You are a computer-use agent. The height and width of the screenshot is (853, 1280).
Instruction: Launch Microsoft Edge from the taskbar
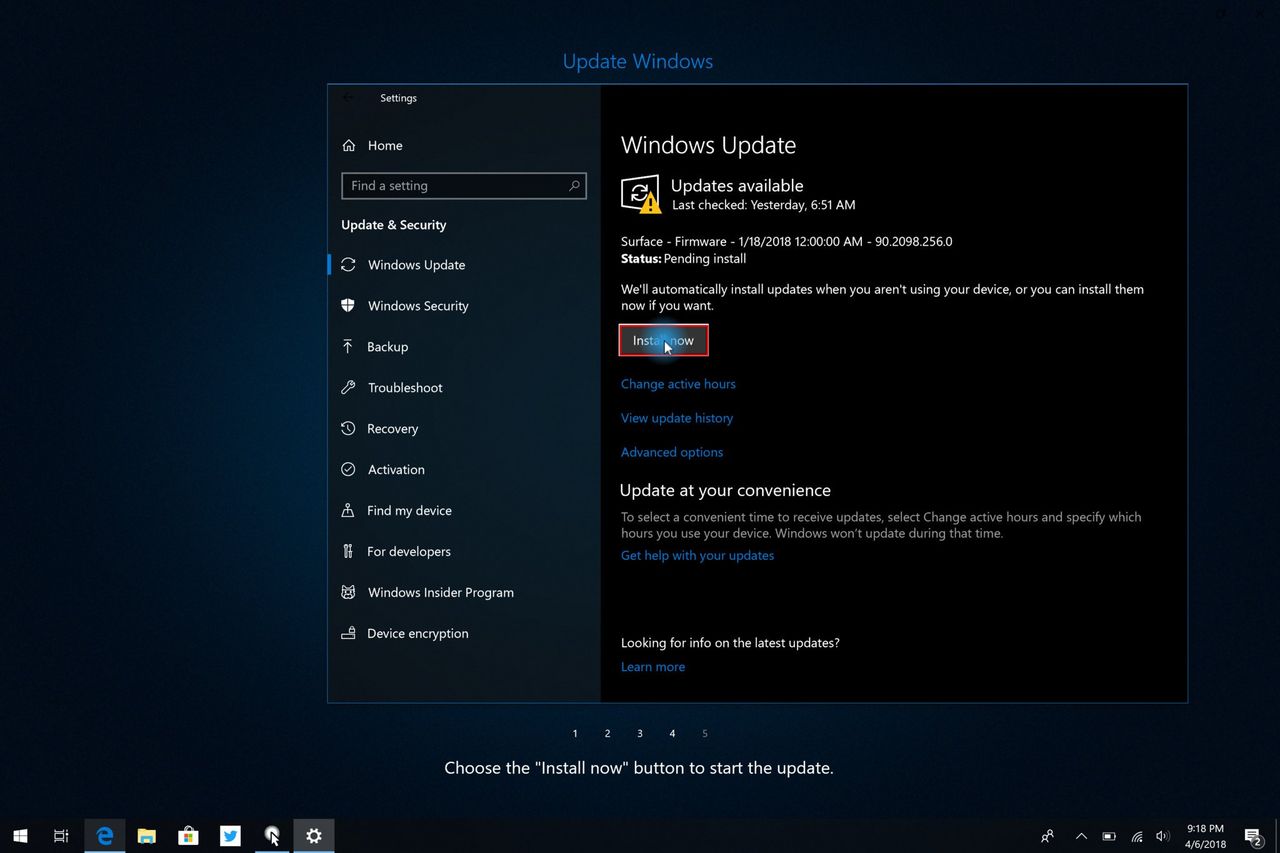pos(104,836)
